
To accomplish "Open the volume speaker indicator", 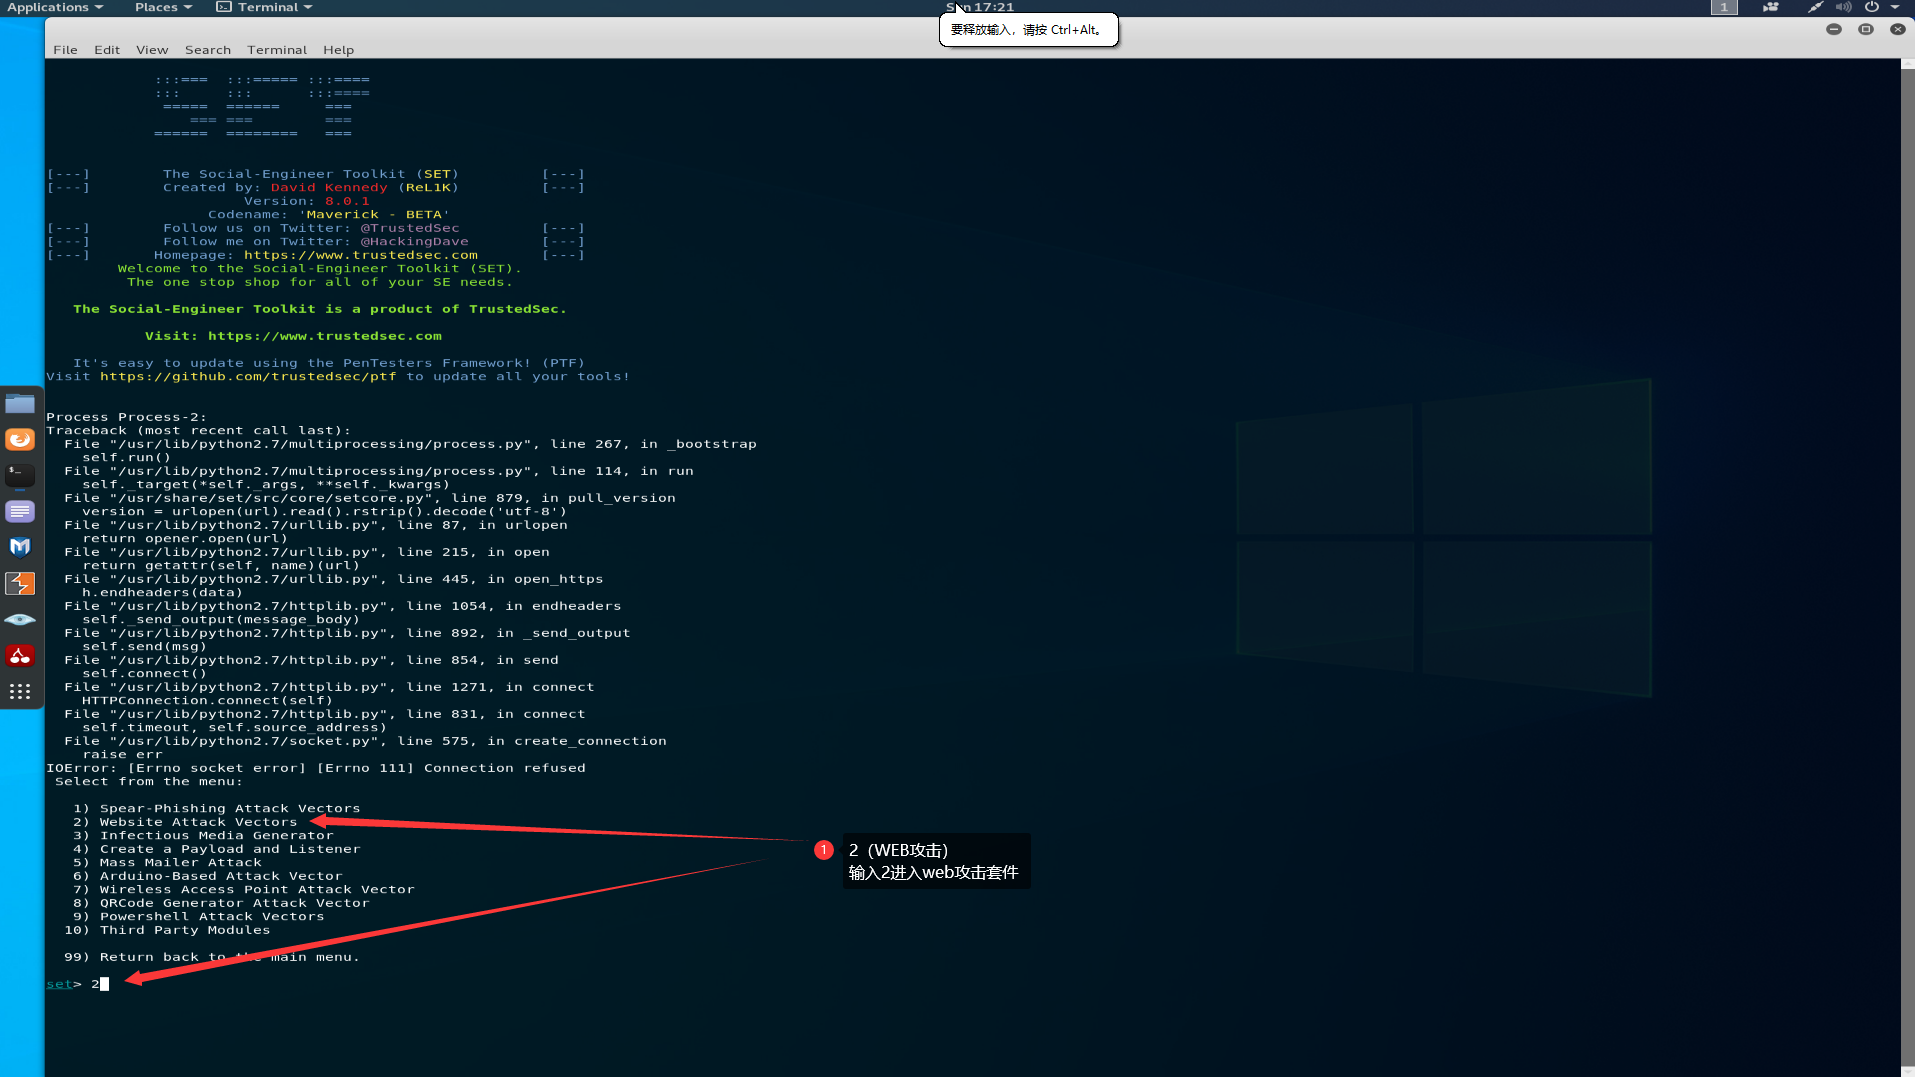I will [1843, 7].
